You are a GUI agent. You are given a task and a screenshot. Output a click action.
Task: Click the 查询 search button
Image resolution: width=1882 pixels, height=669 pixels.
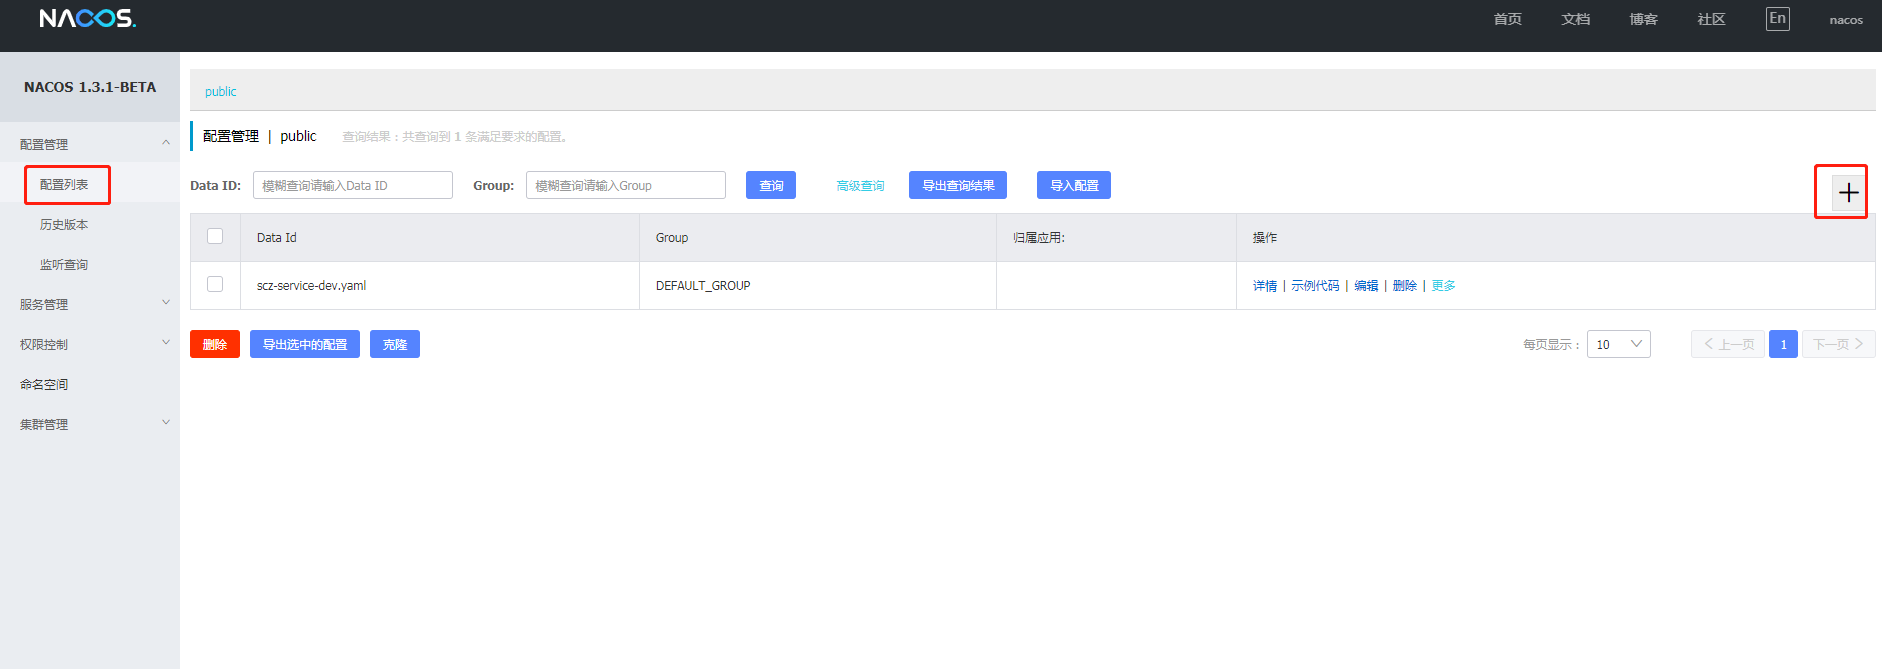pos(771,185)
